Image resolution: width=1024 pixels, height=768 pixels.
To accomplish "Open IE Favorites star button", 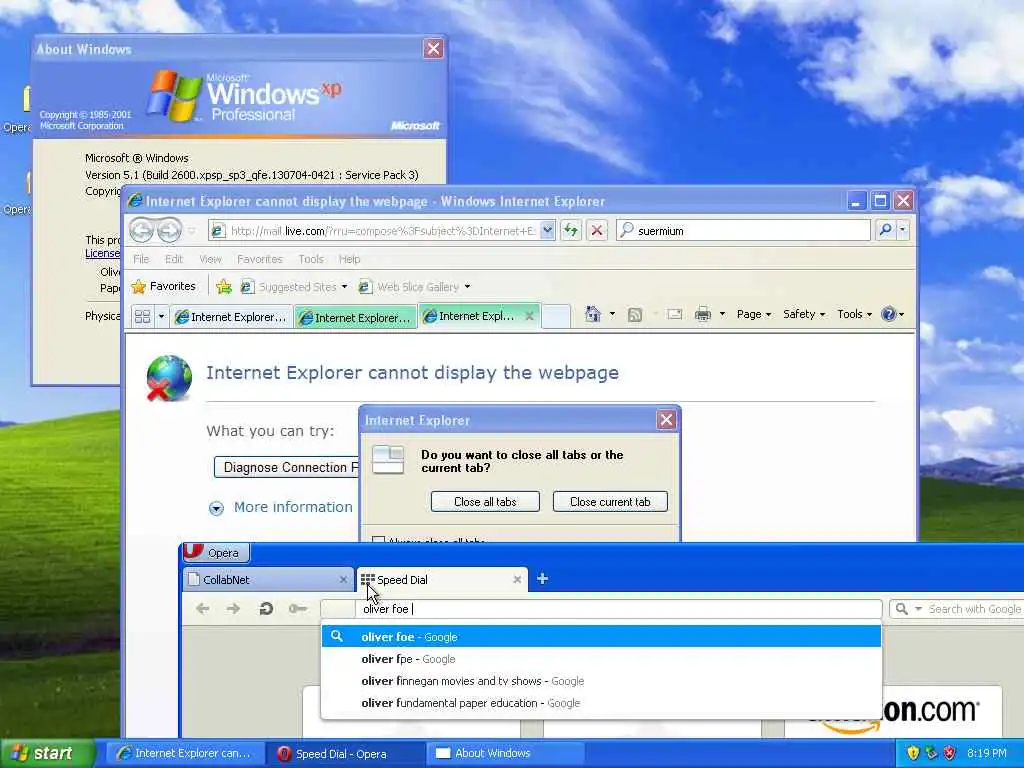I will click(163, 286).
